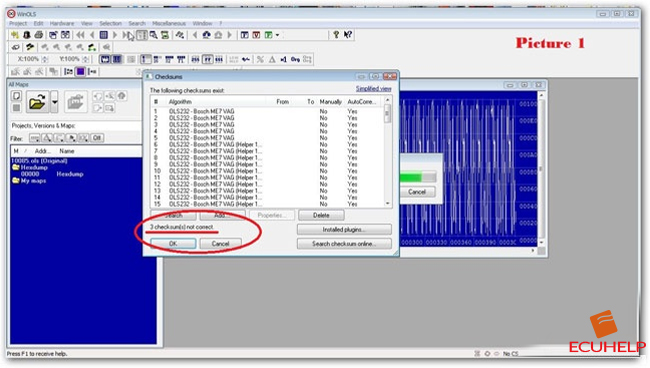Click the green toolbar icon in the second row

(x=92, y=47)
